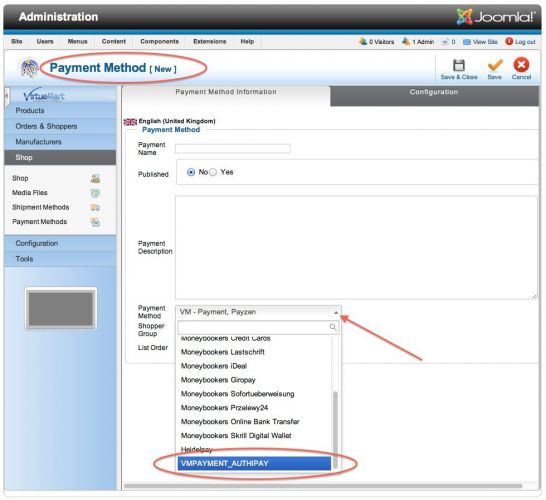Click the Payment Name input field

233,149
